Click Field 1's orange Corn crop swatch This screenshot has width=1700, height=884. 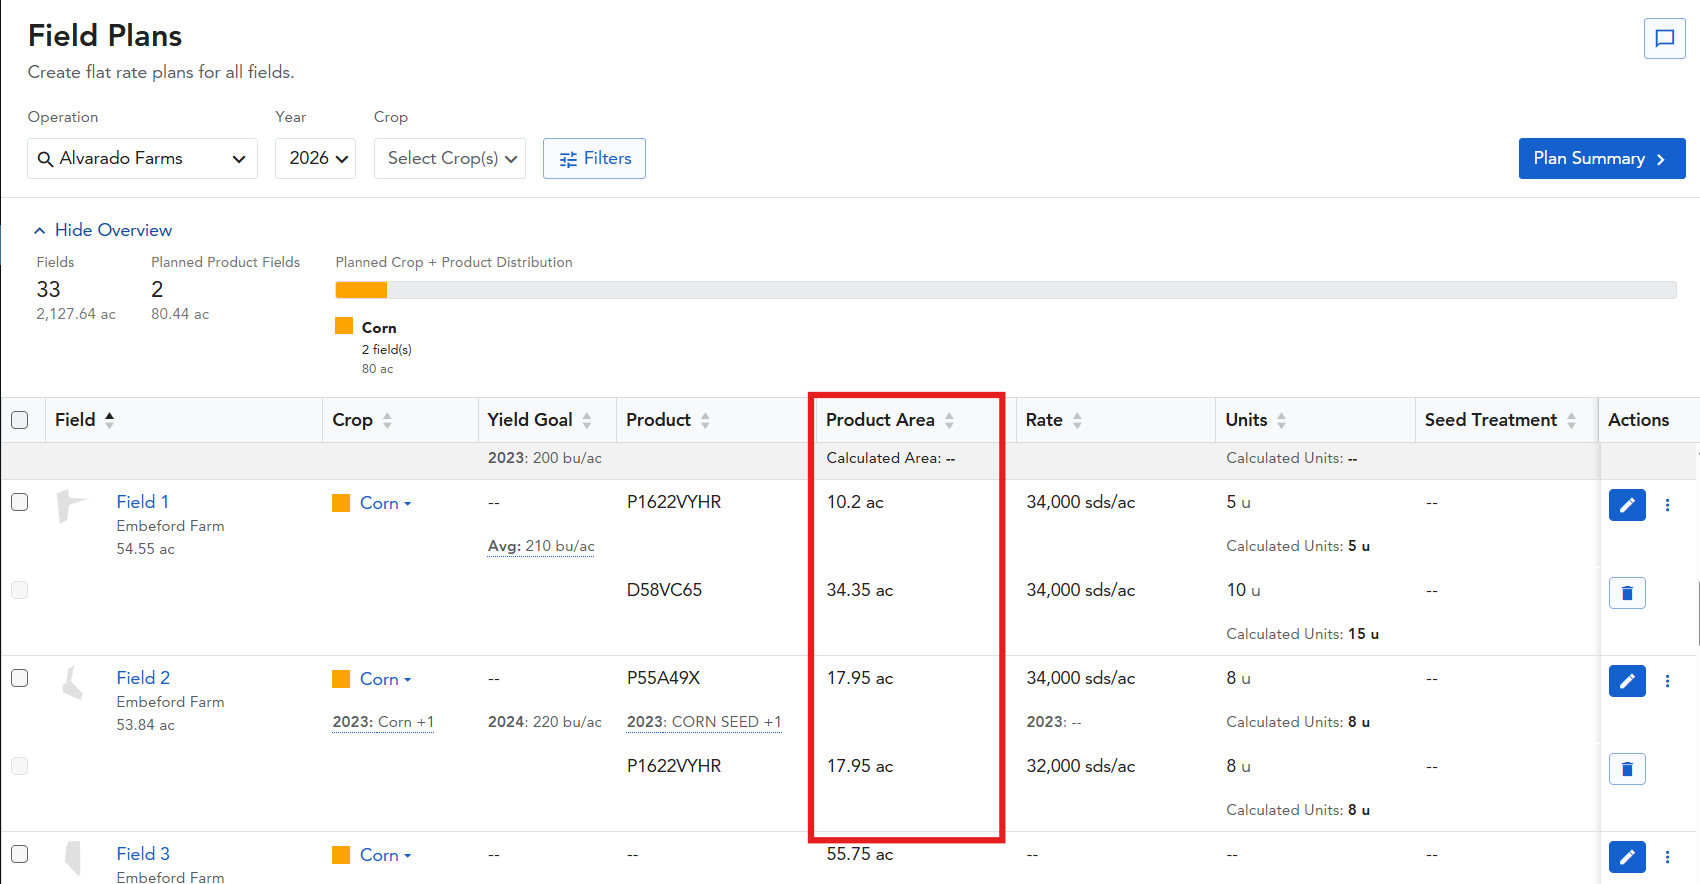point(341,503)
